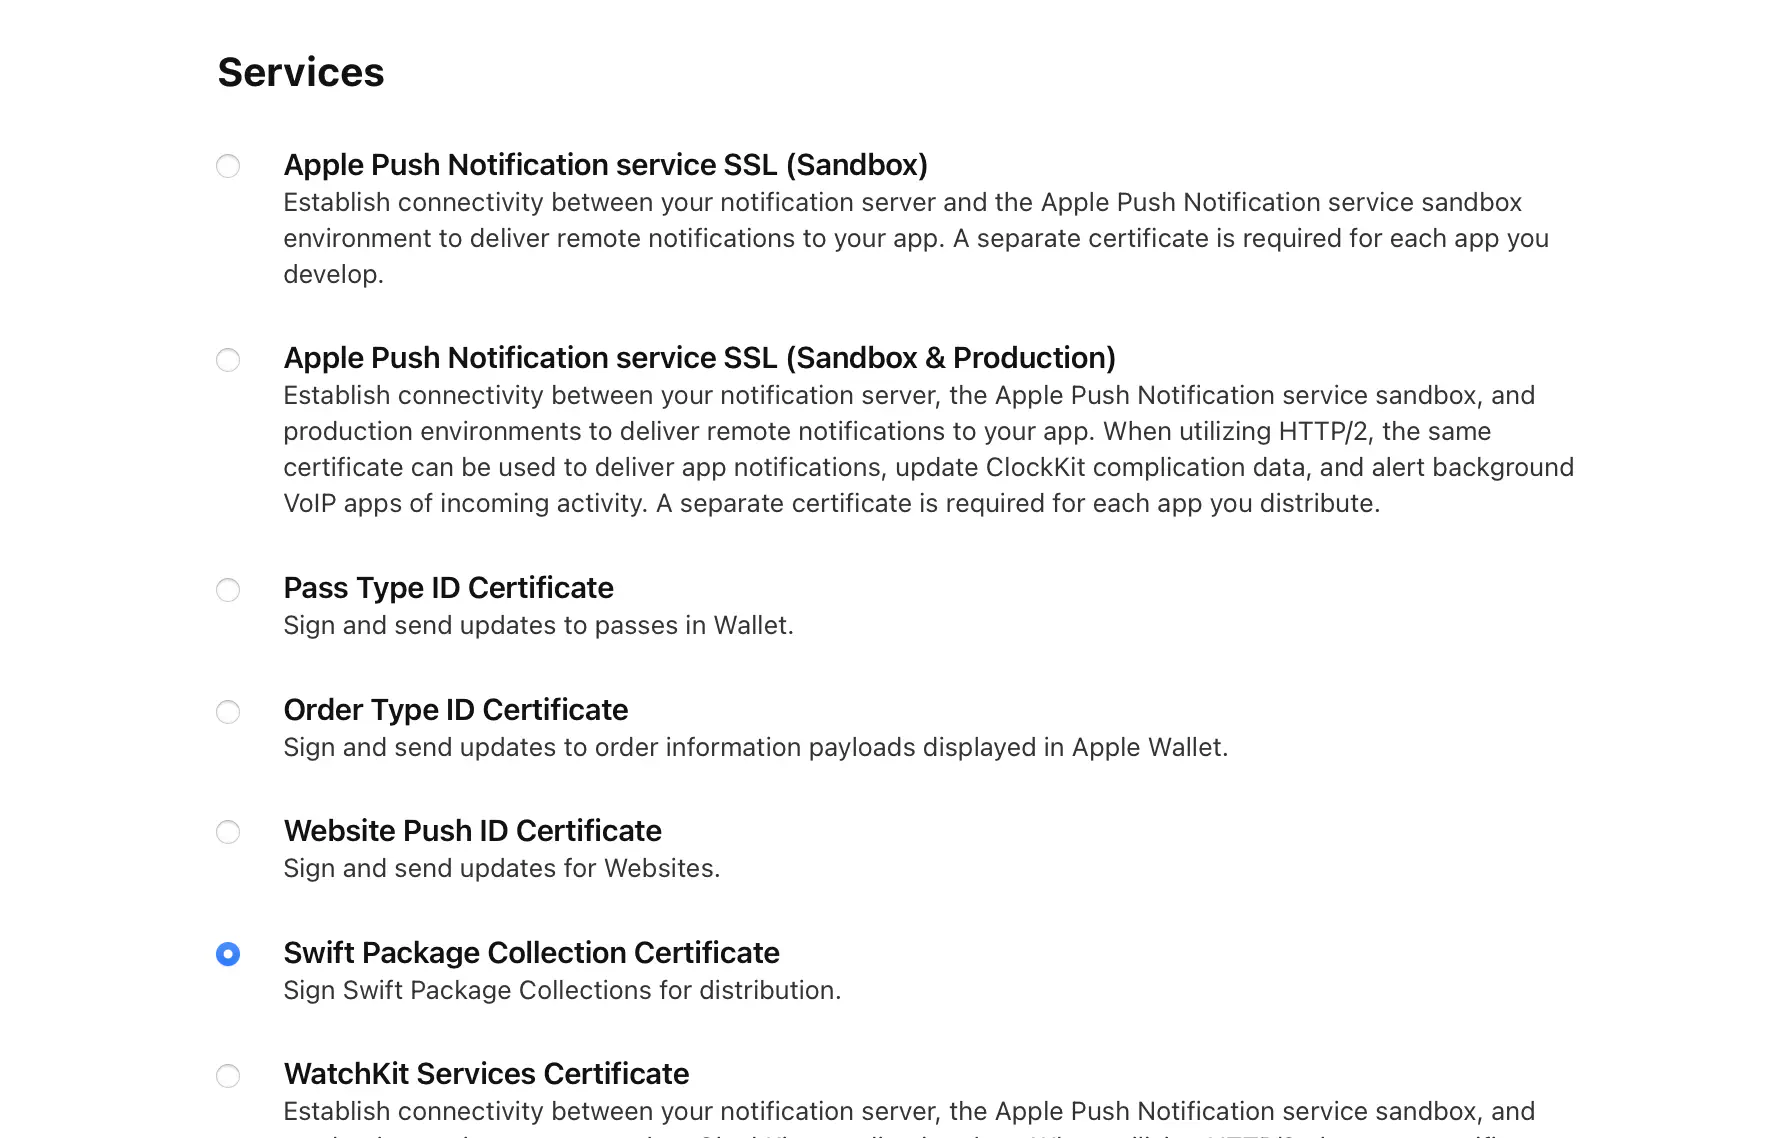Click the Apple Push Notification service SSL (Sandbox) title
The image size is (1786, 1138).
(x=606, y=165)
